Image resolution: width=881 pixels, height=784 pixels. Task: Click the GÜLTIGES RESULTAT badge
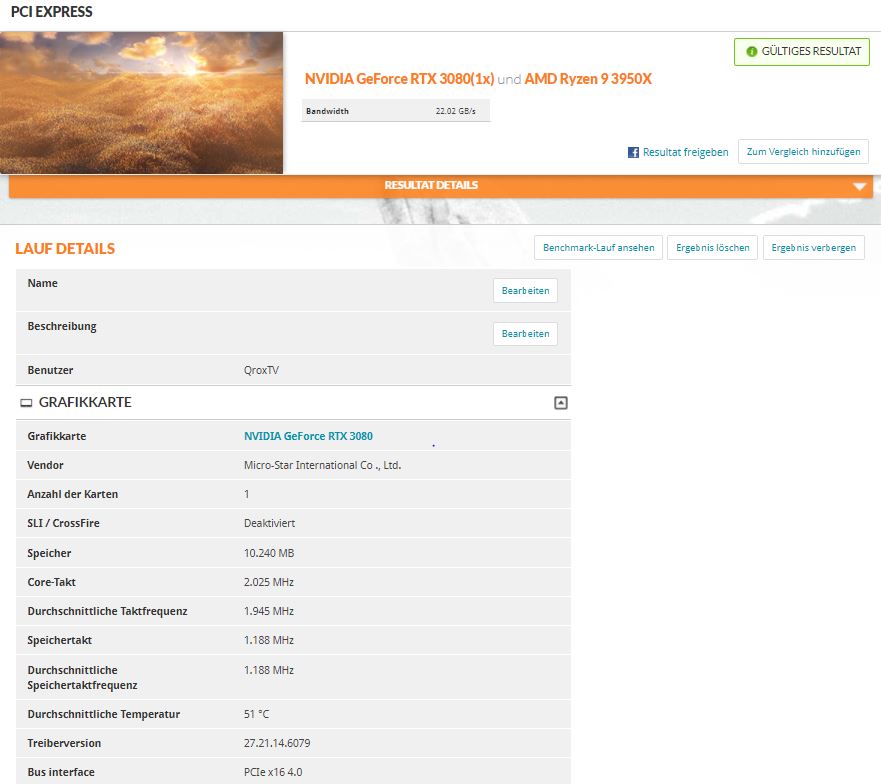click(x=802, y=52)
